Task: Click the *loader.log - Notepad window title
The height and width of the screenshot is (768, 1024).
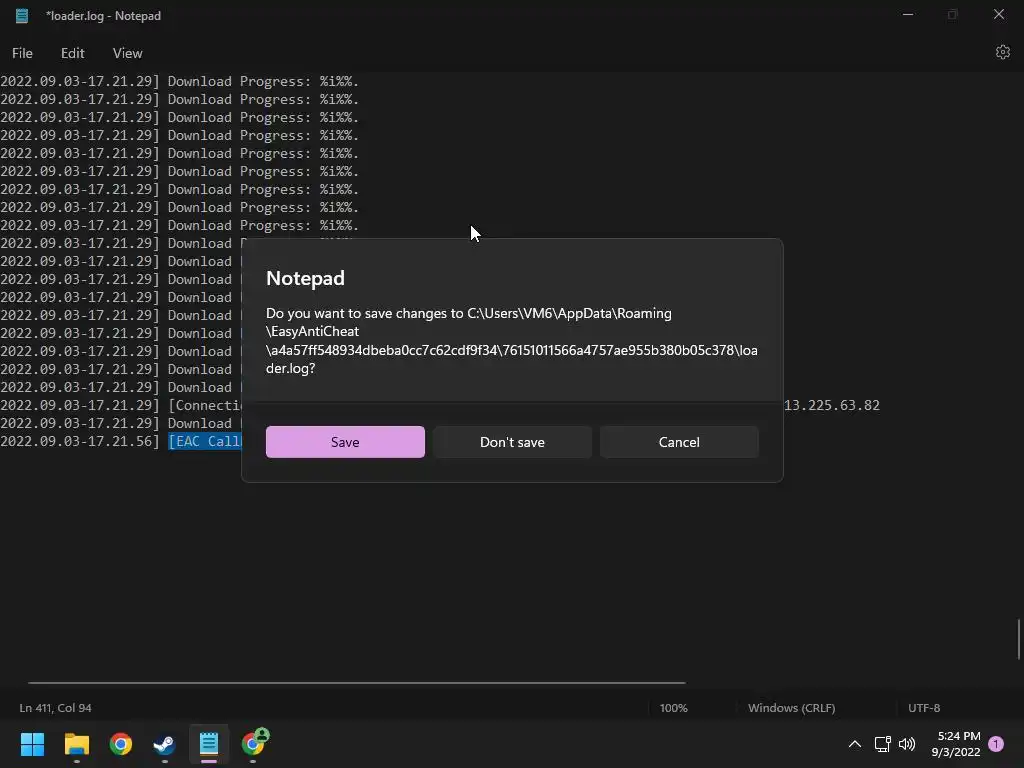Action: [103, 16]
